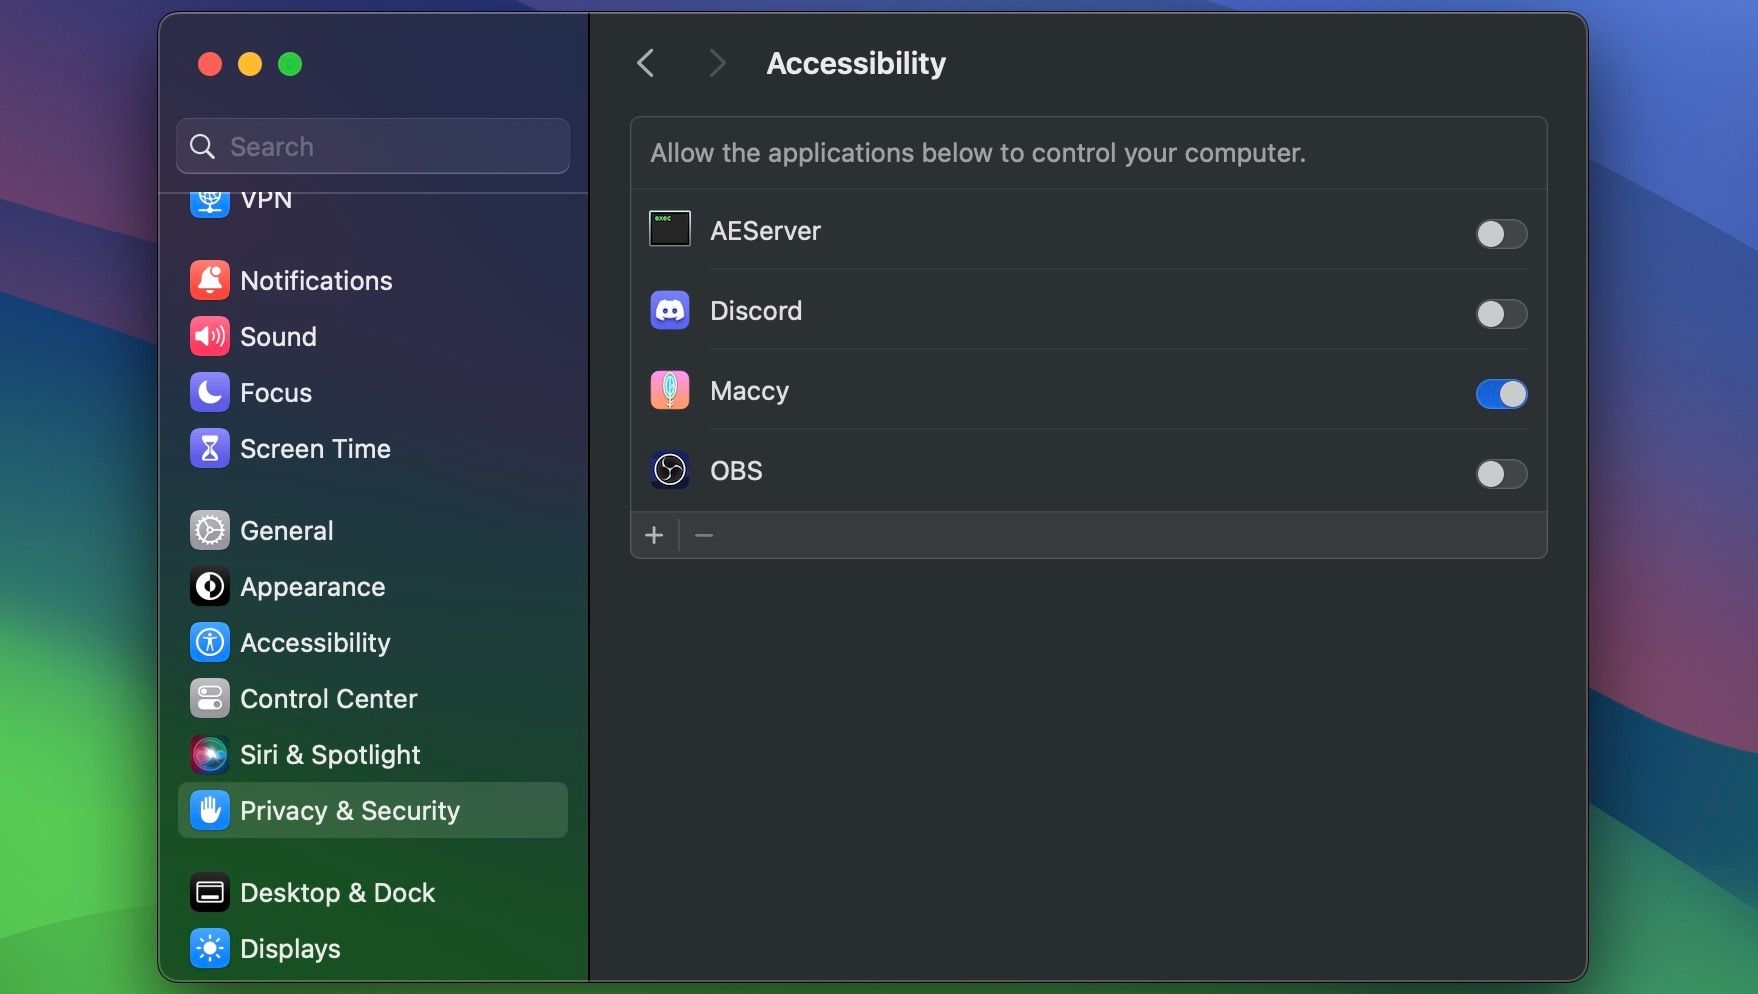Viewport: 1758px width, 994px height.
Task: Click the forward navigation chevron
Action: (718, 63)
